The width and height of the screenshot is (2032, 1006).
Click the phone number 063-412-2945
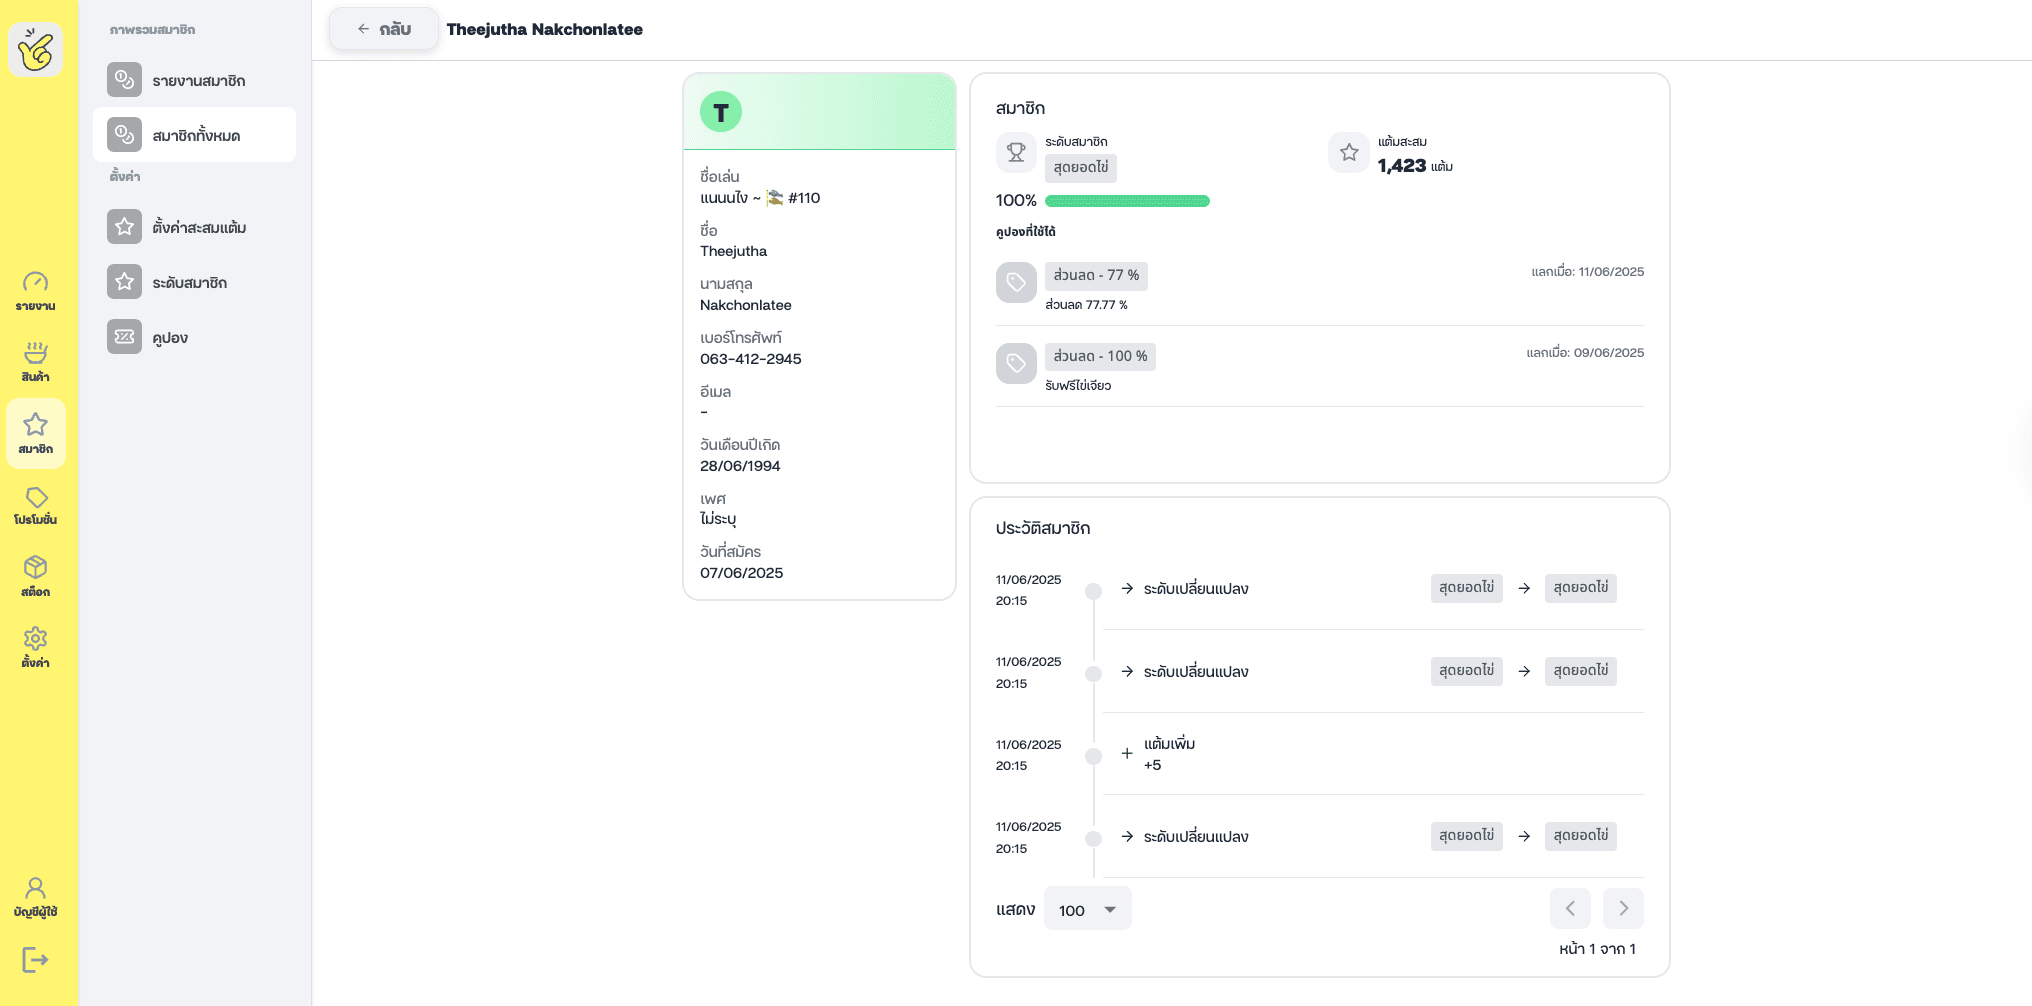751,359
